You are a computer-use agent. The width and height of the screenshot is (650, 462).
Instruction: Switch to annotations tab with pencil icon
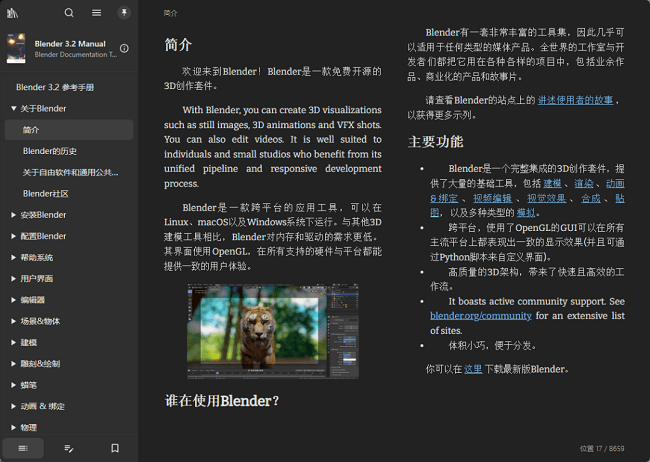(69, 448)
